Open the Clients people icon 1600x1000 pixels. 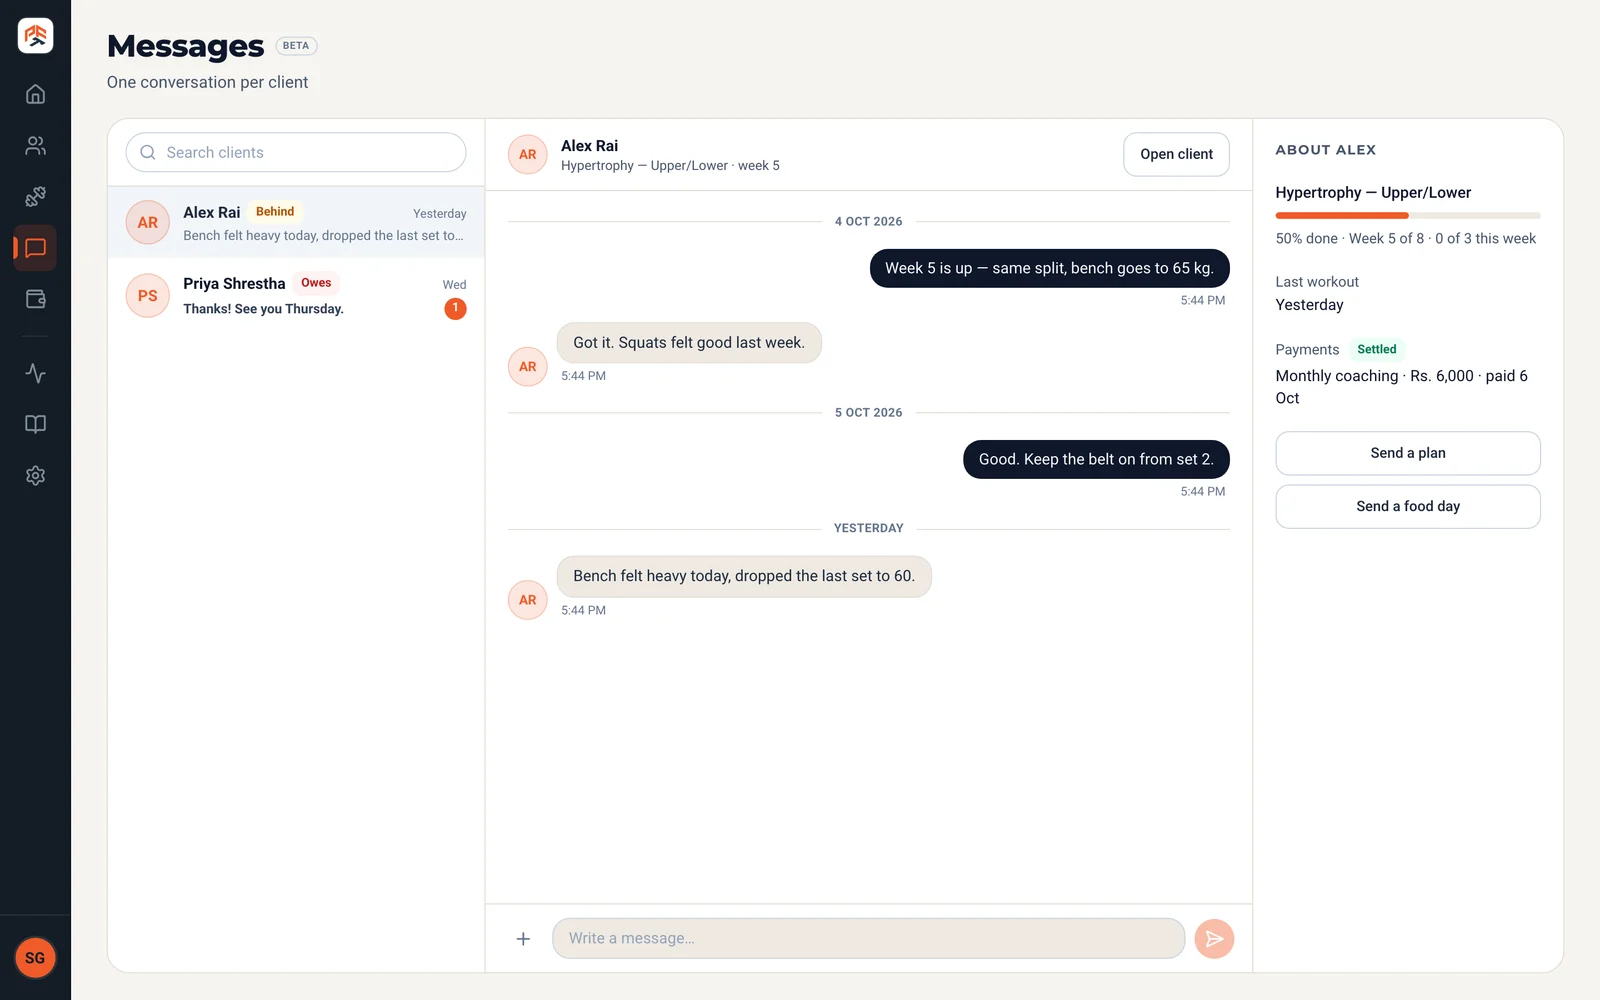click(x=35, y=145)
